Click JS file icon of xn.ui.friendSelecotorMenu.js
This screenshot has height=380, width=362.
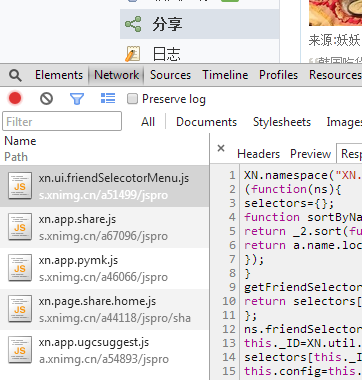[20, 186]
